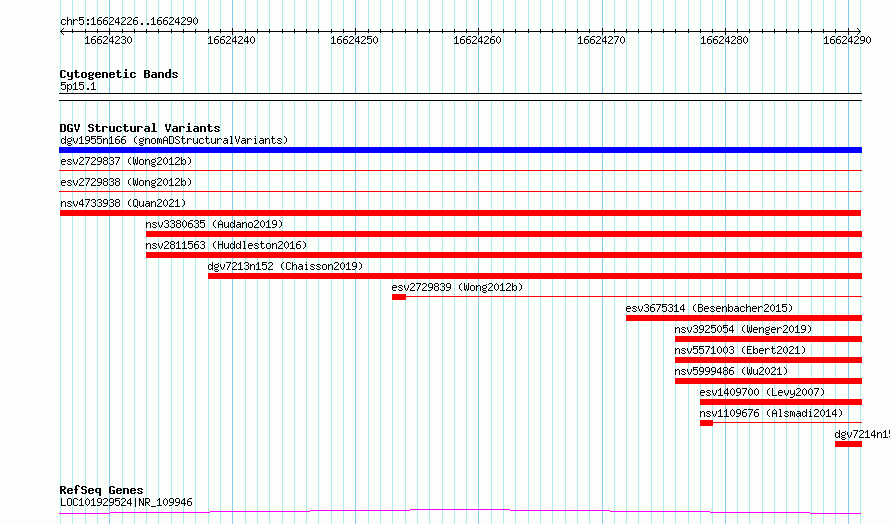890x524 pixels.
Task: Click the nsv5571003 (Ebert2021) label
Action: click(740, 350)
